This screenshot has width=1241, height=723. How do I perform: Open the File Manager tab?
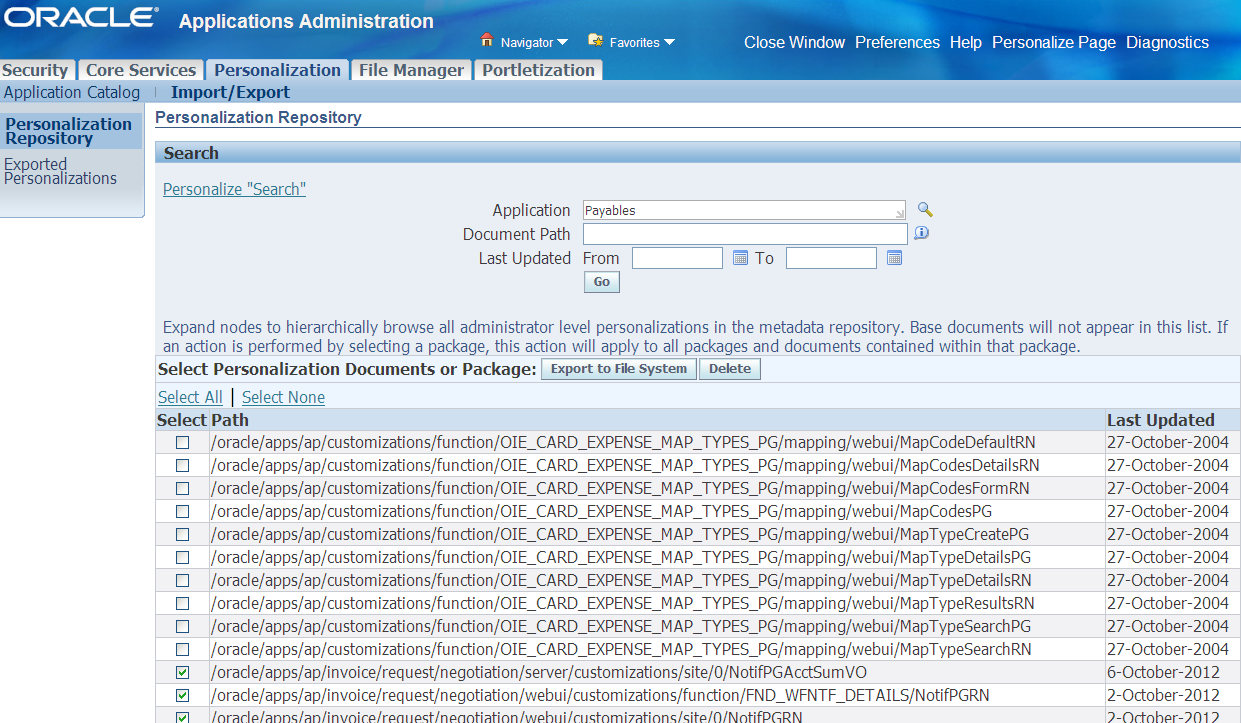click(x=411, y=70)
